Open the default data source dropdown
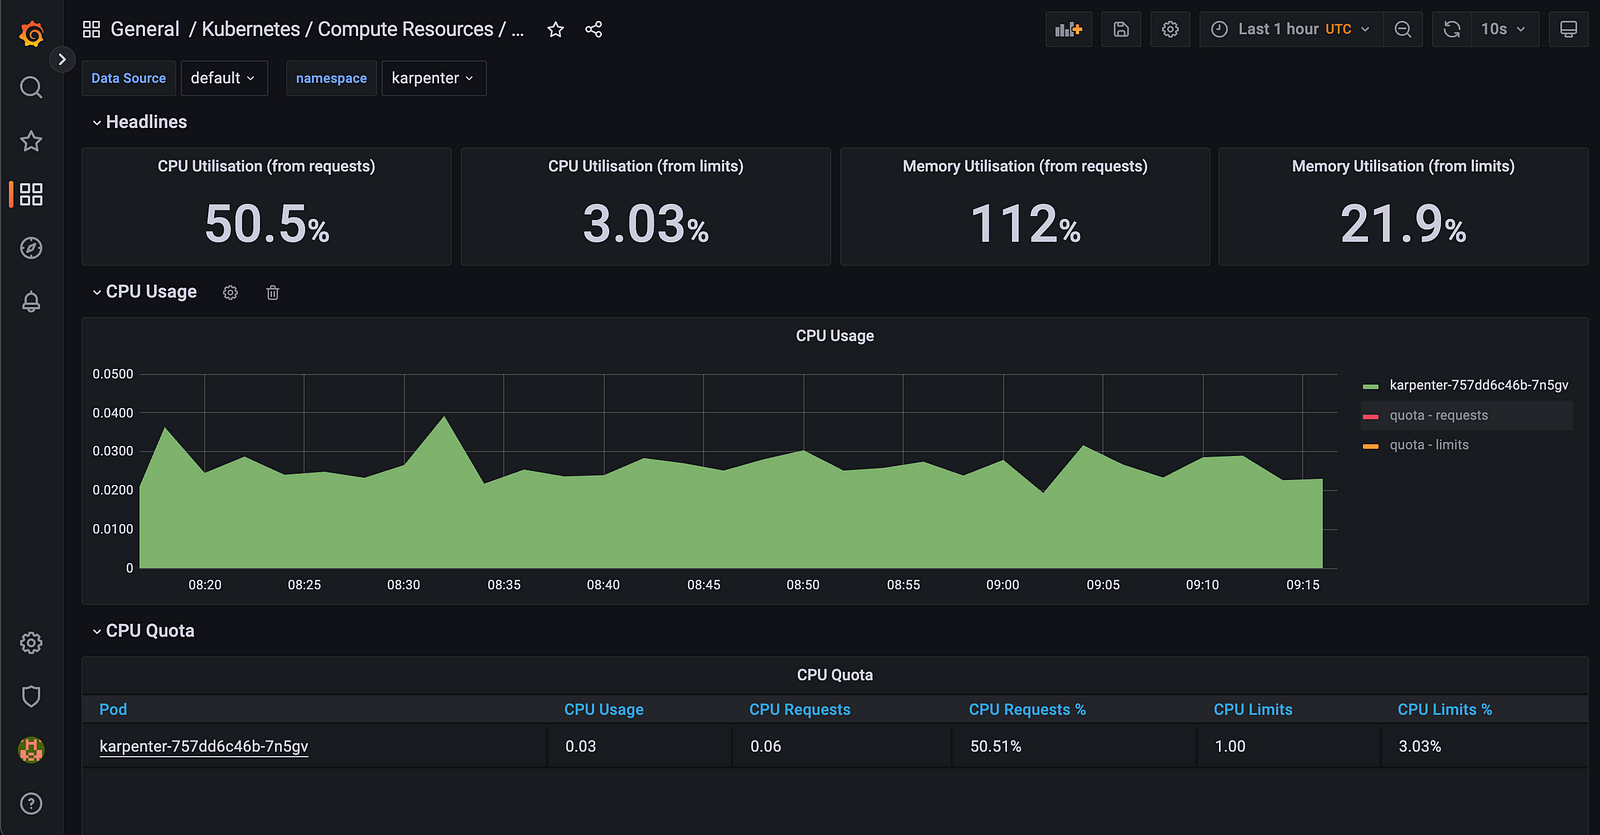 click(224, 78)
